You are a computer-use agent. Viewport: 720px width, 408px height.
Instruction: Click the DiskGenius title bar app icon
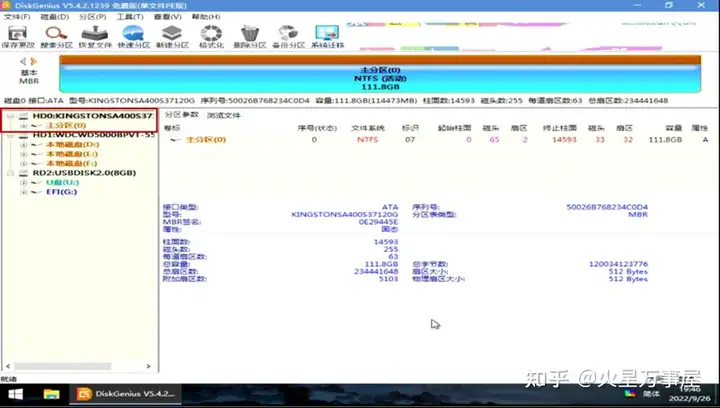[6, 5]
